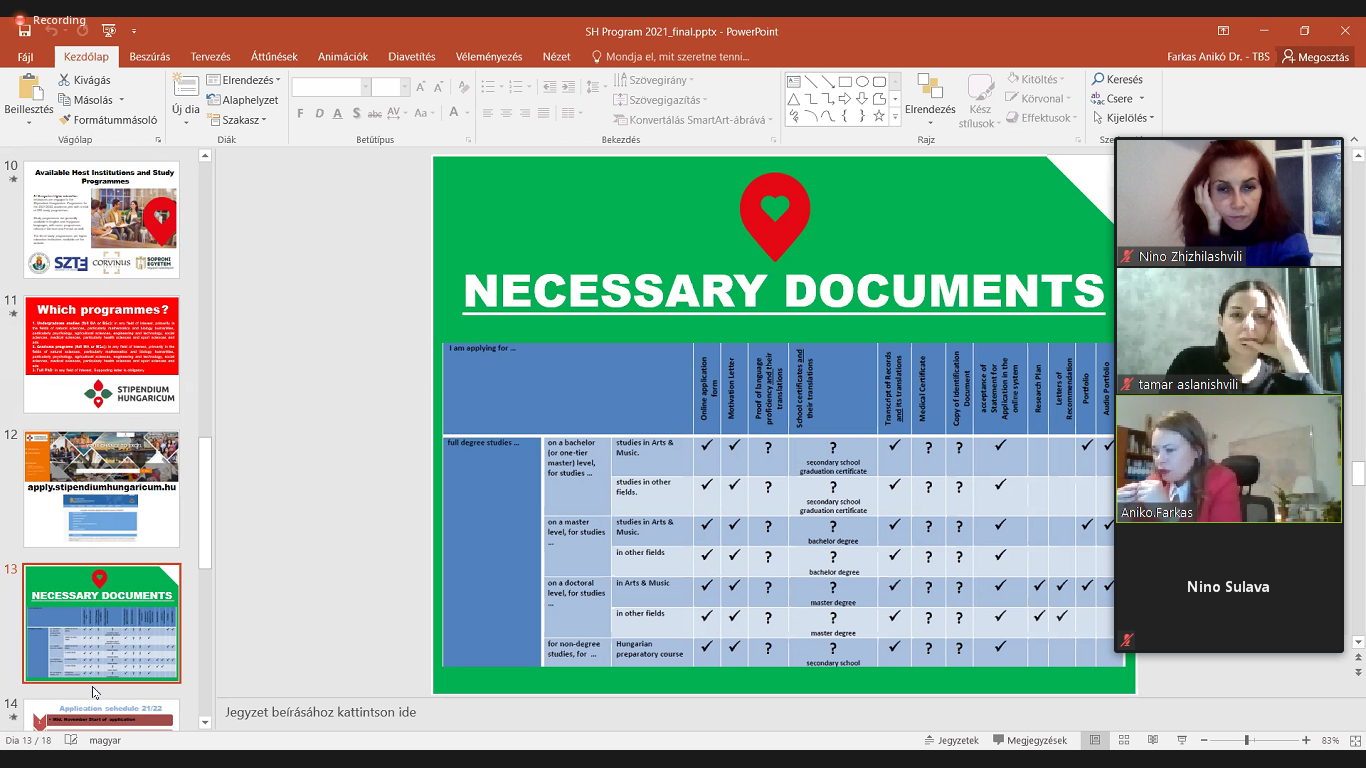Image resolution: width=1366 pixels, height=768 pixels.
Task: Click the Formátummásoló format painter icon
Action: 65,120
